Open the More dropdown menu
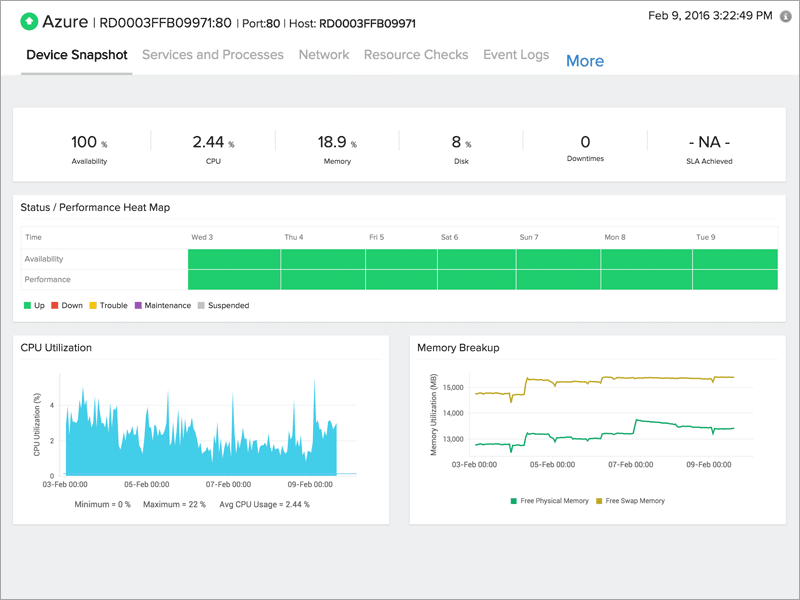The image size is (800, 600). pyautogui.click(x=585, y=61)
